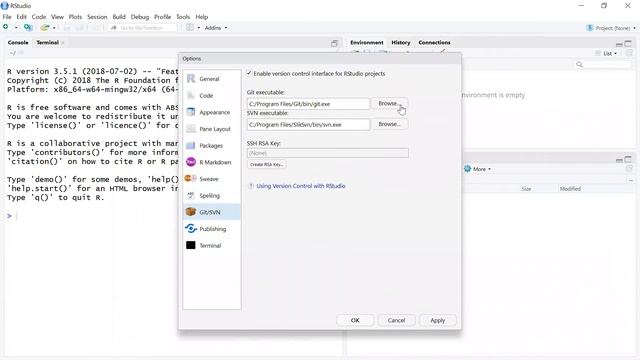The image size is (640, 360).
Task: Select Appearance in Options sidebar
Action: coord(212,112)
